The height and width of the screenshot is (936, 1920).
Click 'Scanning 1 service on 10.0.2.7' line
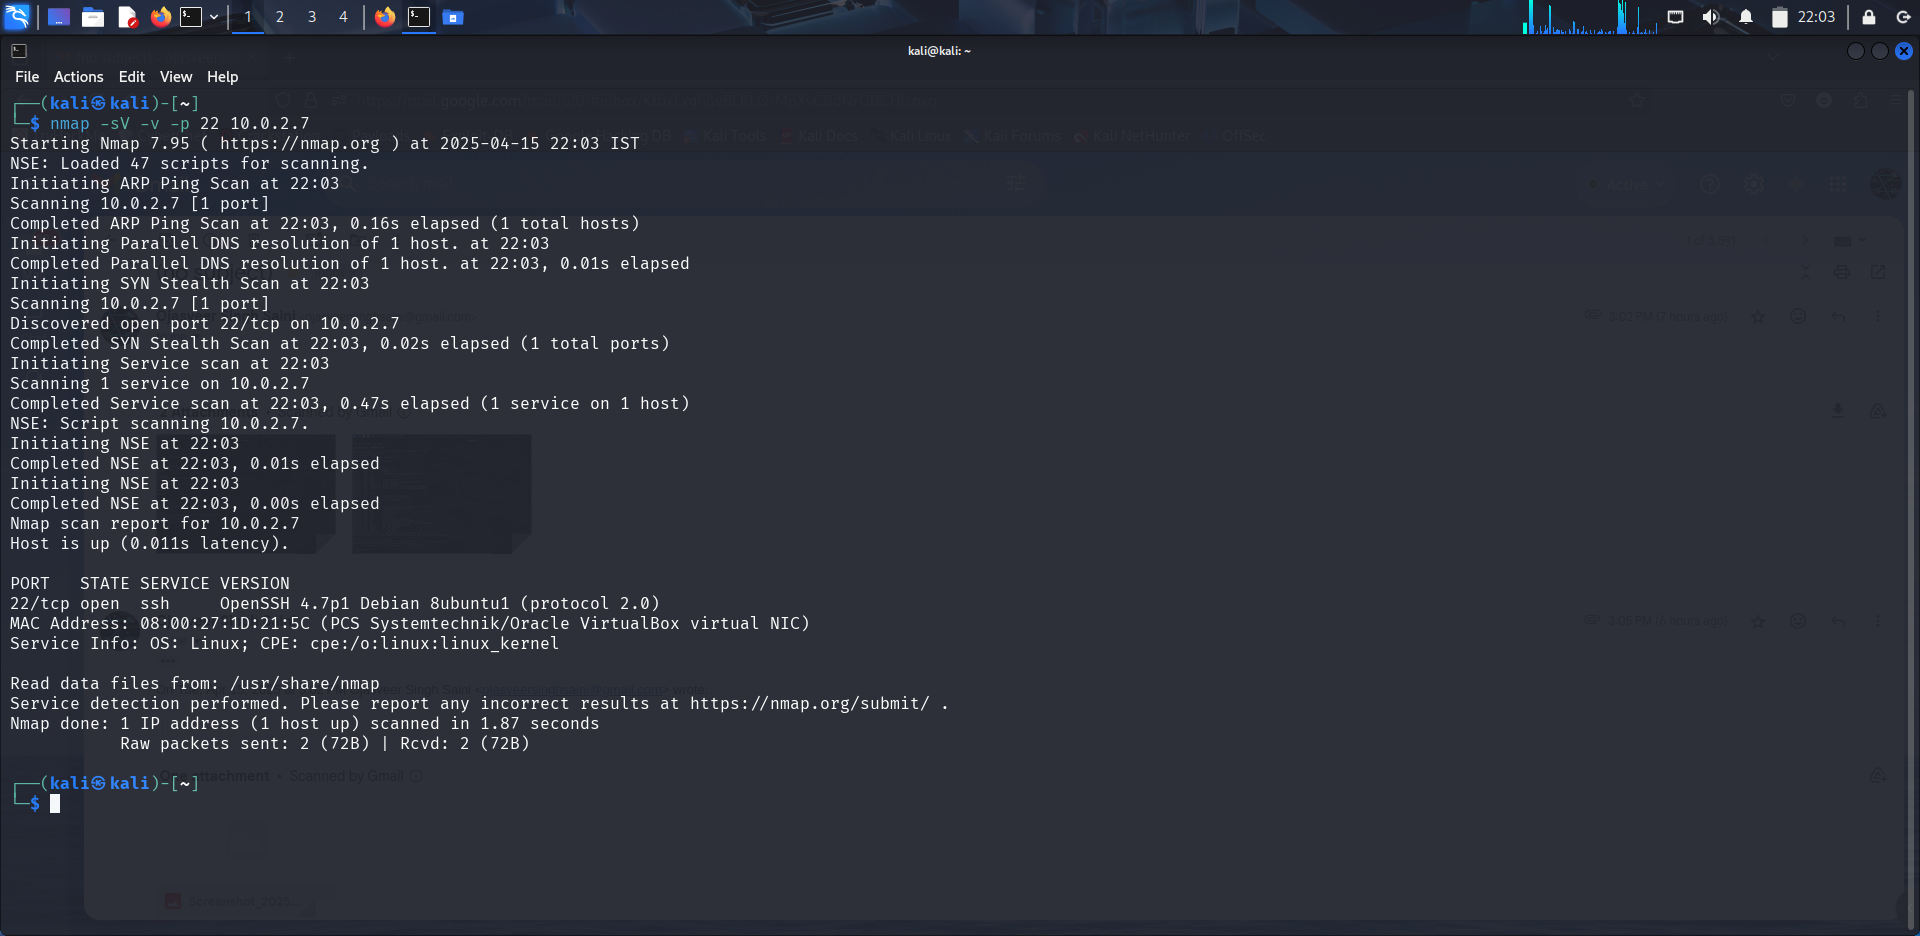point(160,384)
